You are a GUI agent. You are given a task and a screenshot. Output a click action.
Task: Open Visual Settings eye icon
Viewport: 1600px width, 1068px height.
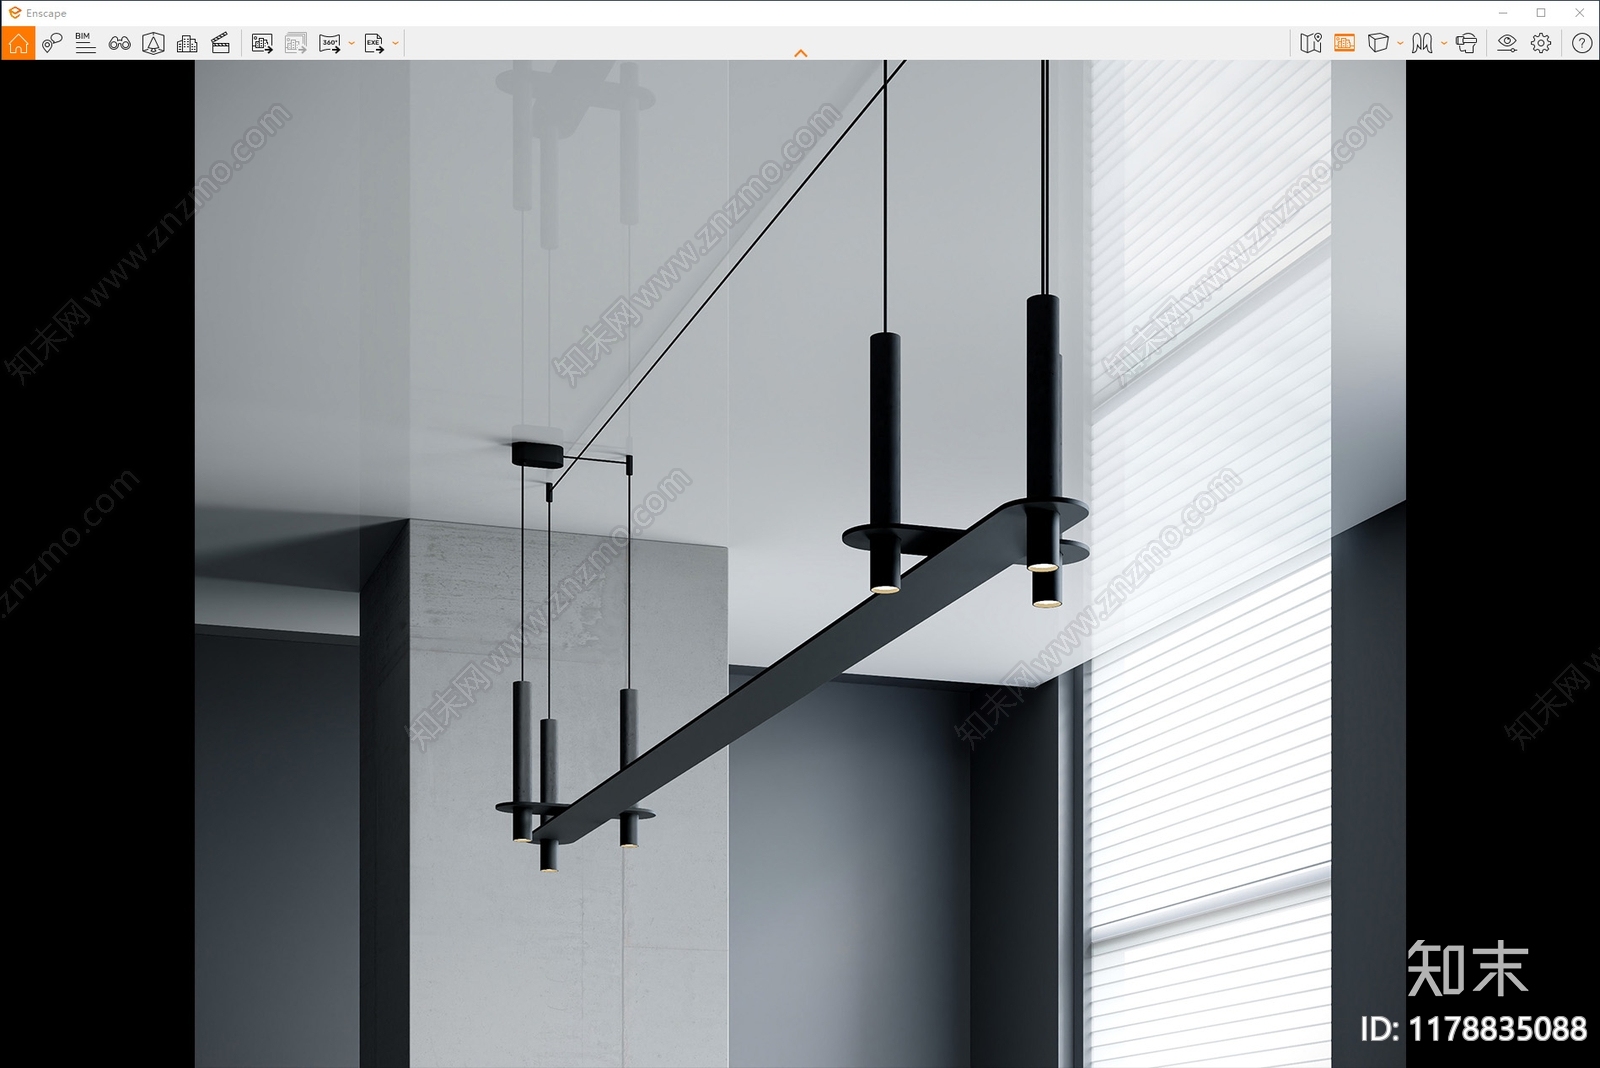(x=1507, y=43)
